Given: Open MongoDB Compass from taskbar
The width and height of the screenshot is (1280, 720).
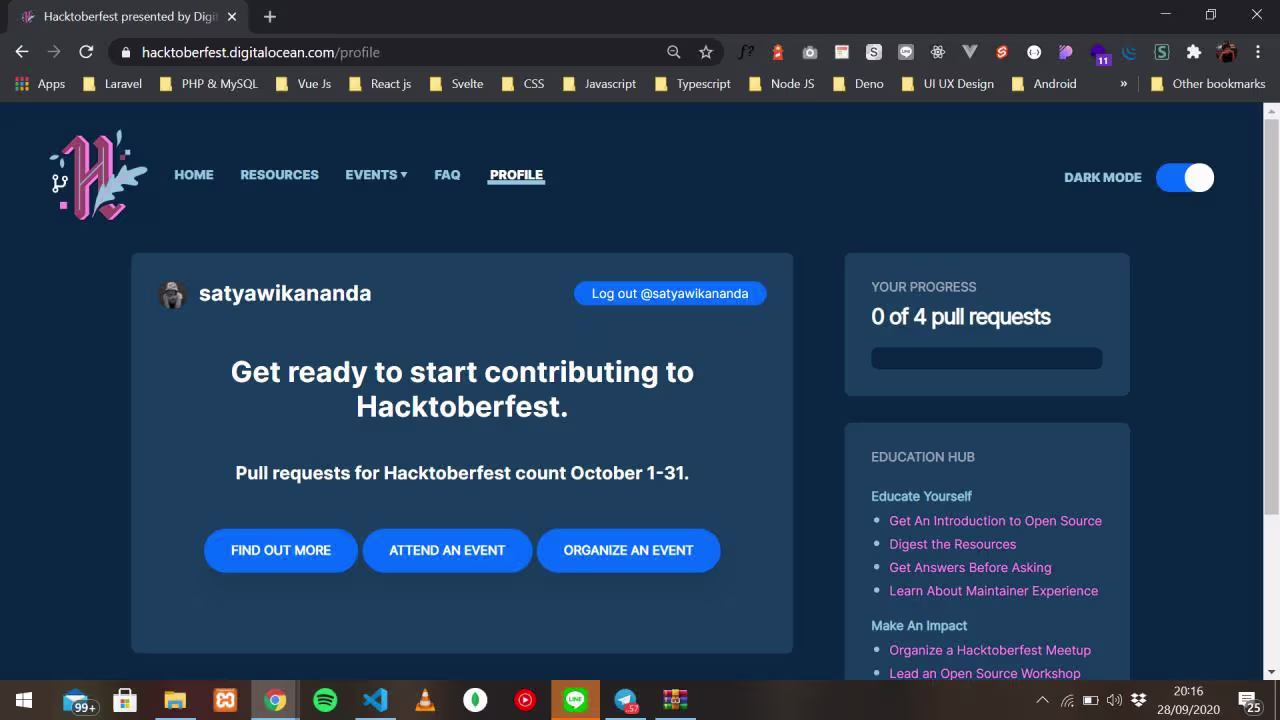Looking at the screenshot, I should coord(475,700).
